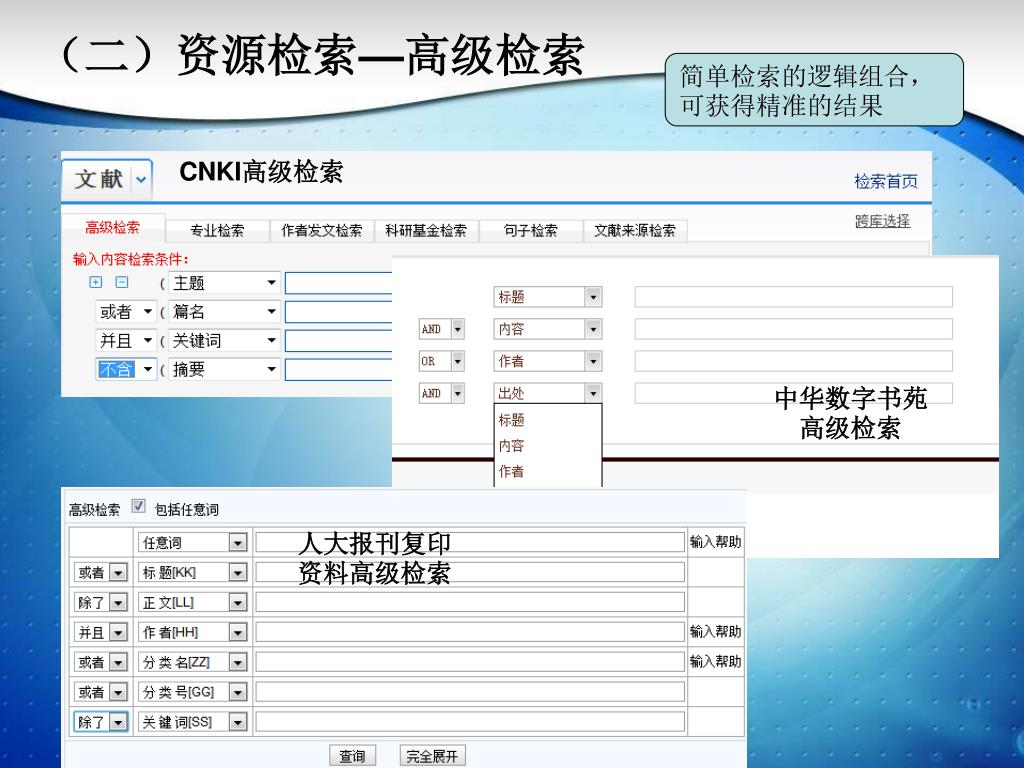Click the 关键词[SS] search input field
The image size is (1024, 768).
pyautogui.click(x=470, y=722)
